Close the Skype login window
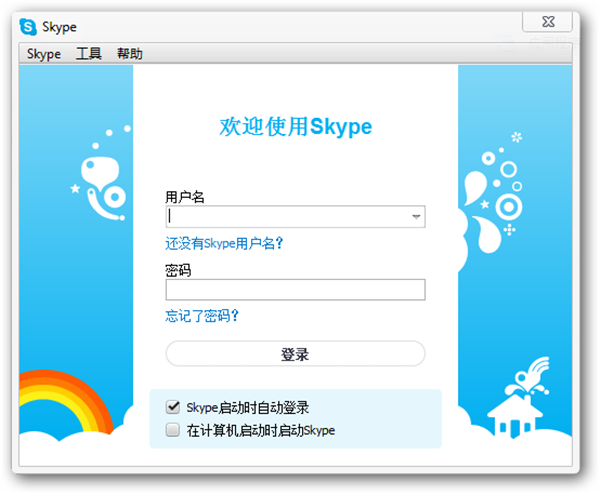Viewport: 600px width, 494px height. (547, 21)
